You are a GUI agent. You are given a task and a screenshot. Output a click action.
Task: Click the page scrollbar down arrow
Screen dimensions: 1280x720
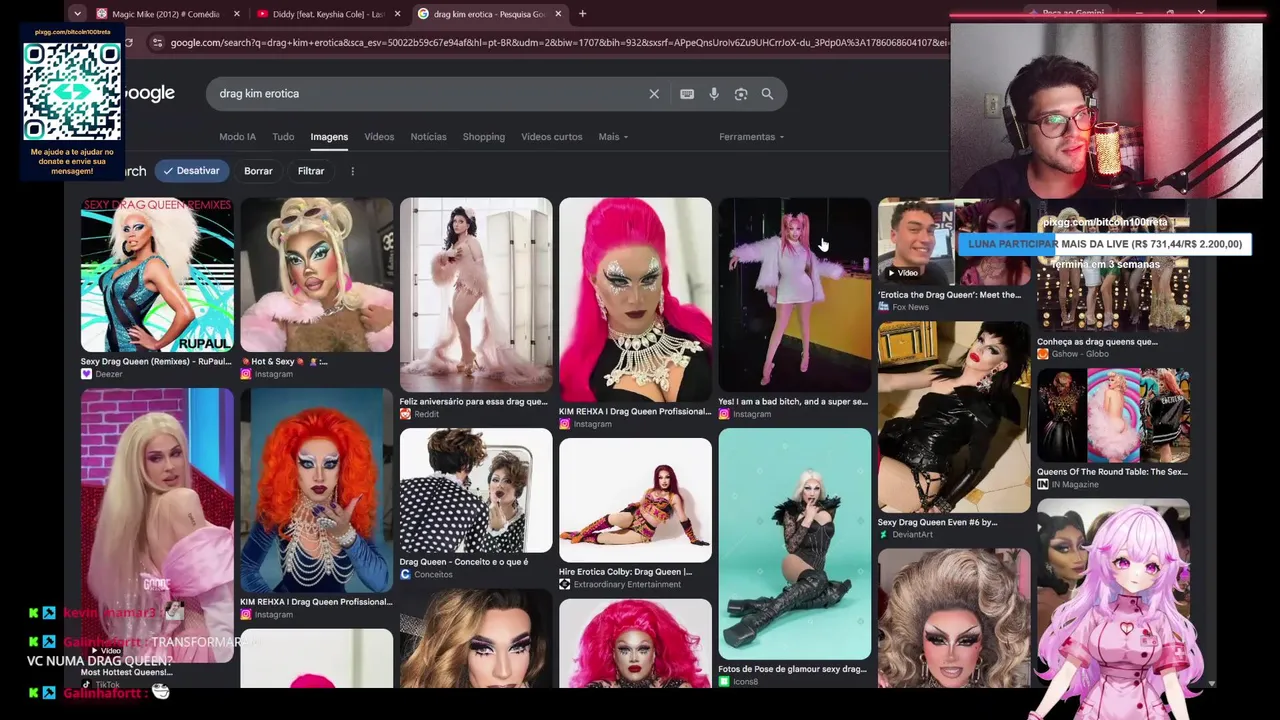[1211, 684]
